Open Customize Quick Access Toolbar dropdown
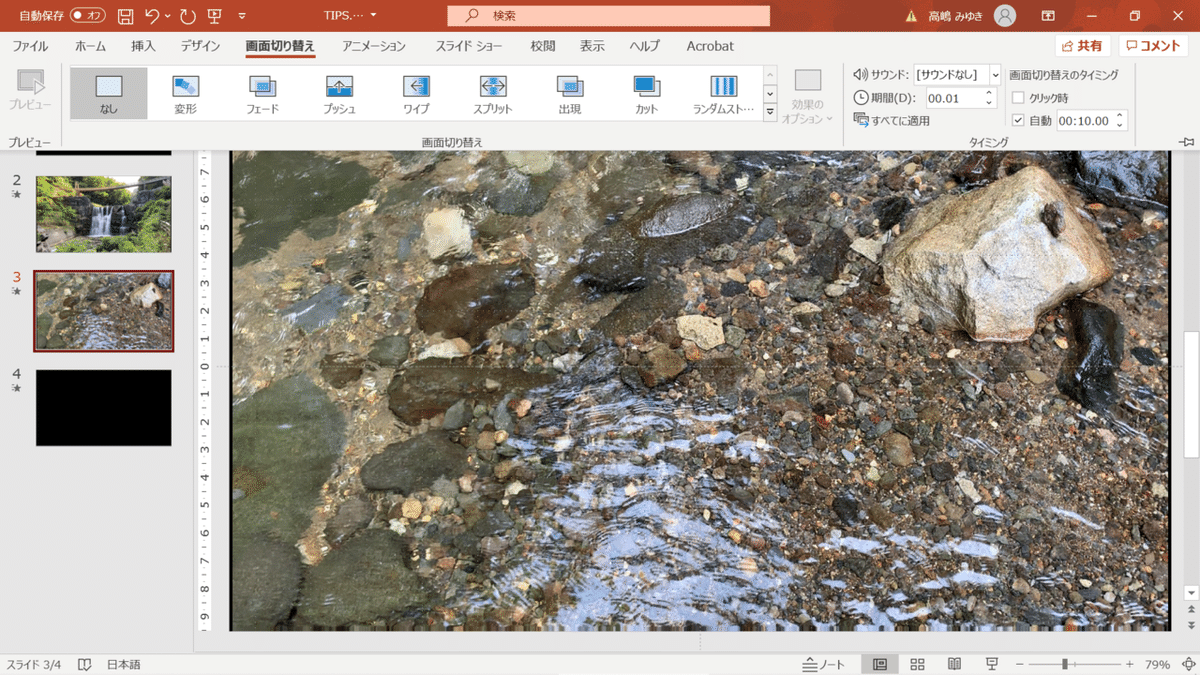 click(242, 16)
